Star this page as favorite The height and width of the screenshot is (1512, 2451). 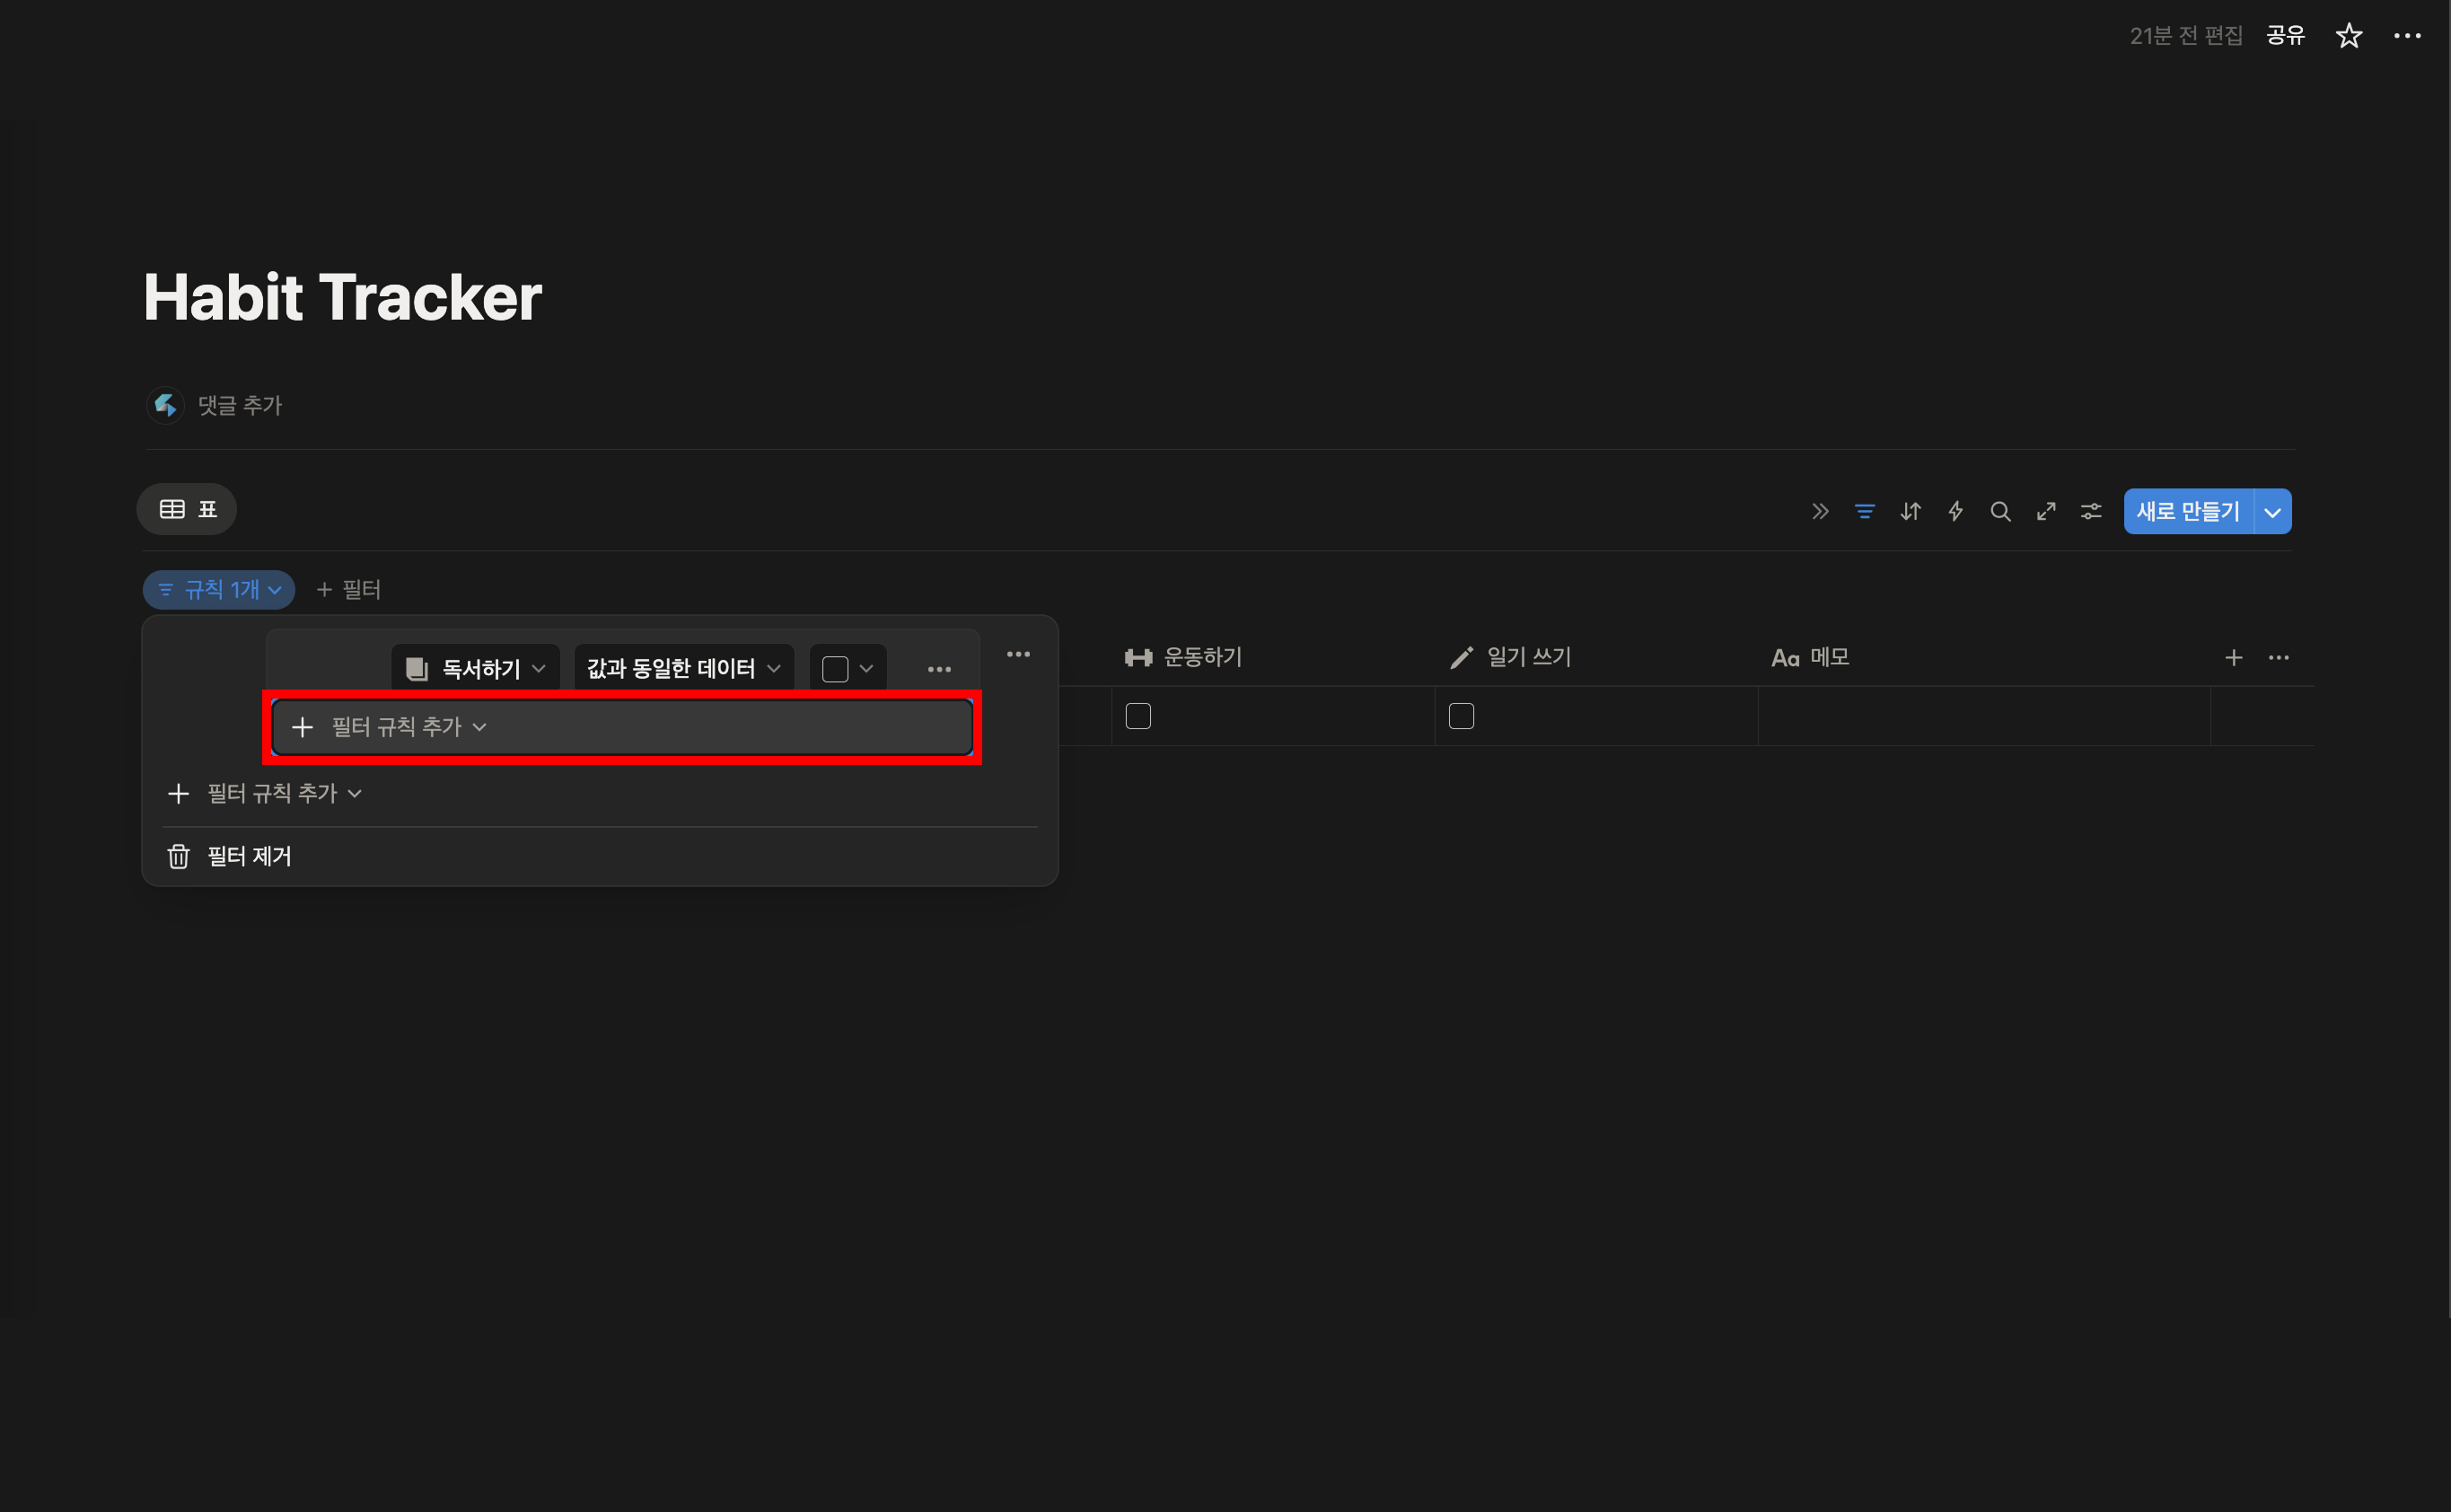2348,36
